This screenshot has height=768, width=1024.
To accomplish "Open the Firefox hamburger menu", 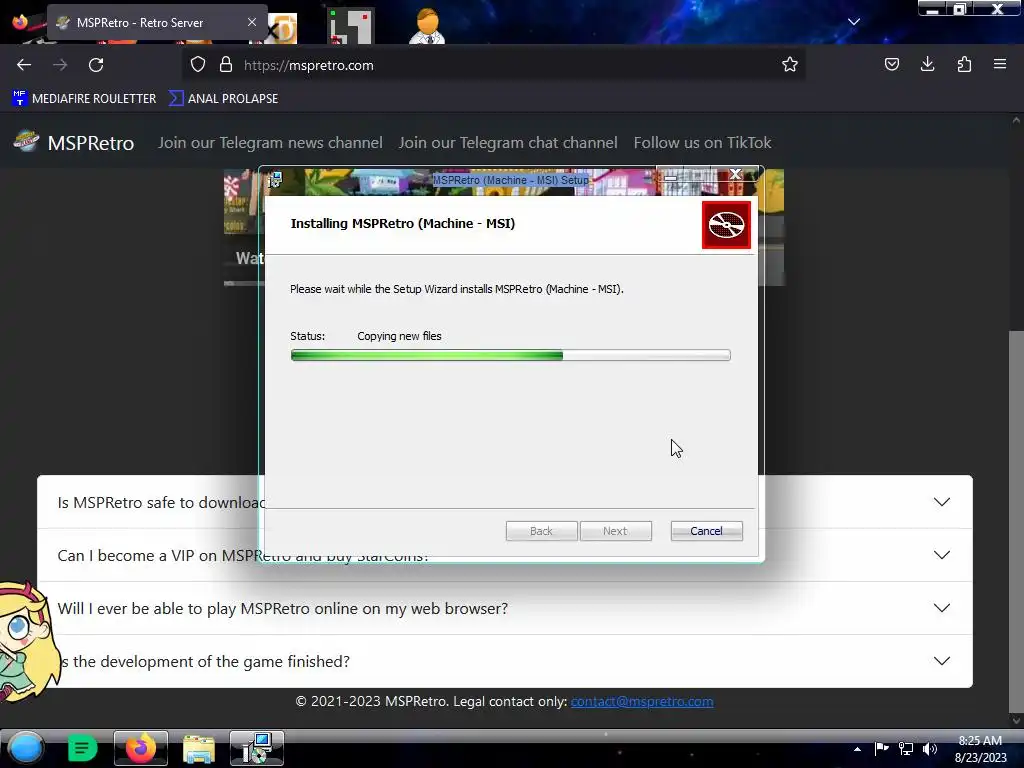I will 1000,65.
